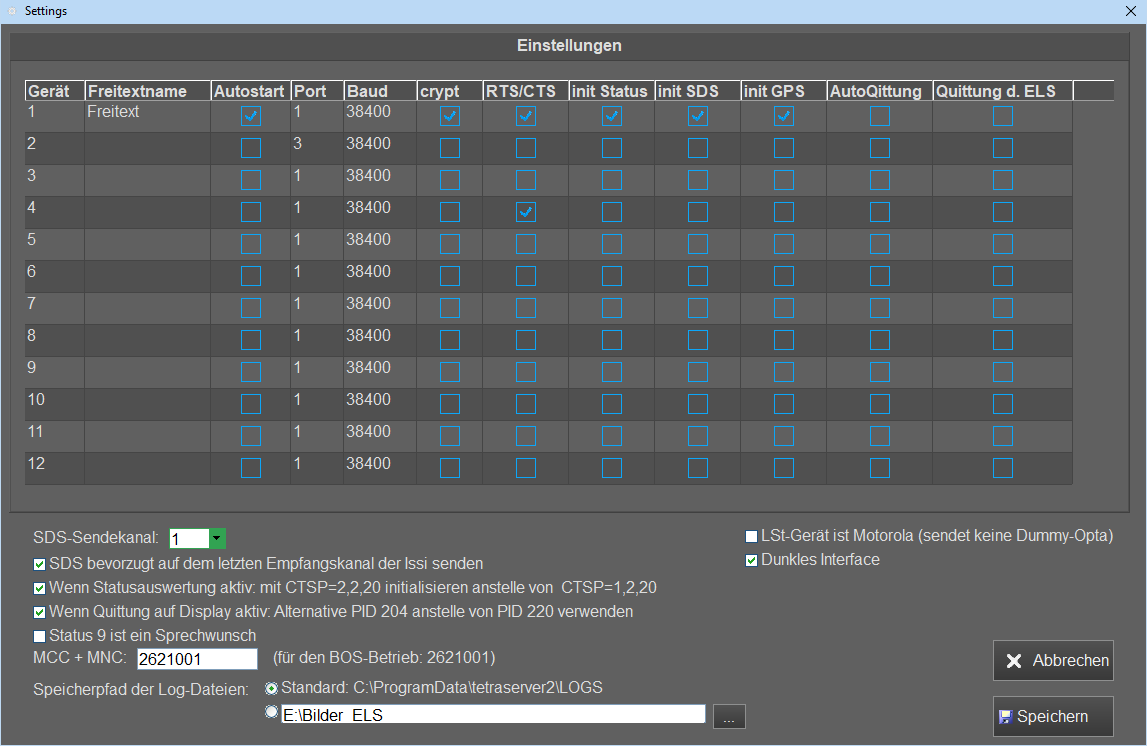This screenshot has height=746, width=1147.
Task: Check init GPS for device 7
Action: 783,309
